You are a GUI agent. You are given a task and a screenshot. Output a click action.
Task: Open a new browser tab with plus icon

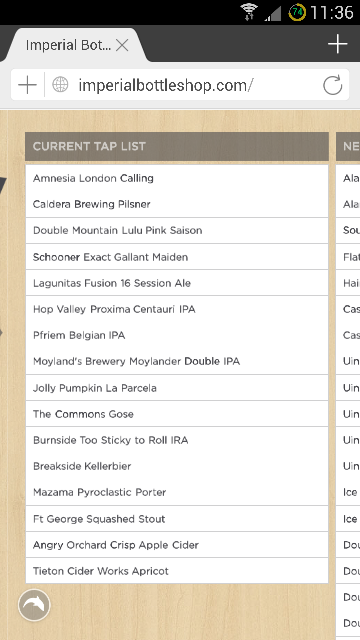click(337, 44)
